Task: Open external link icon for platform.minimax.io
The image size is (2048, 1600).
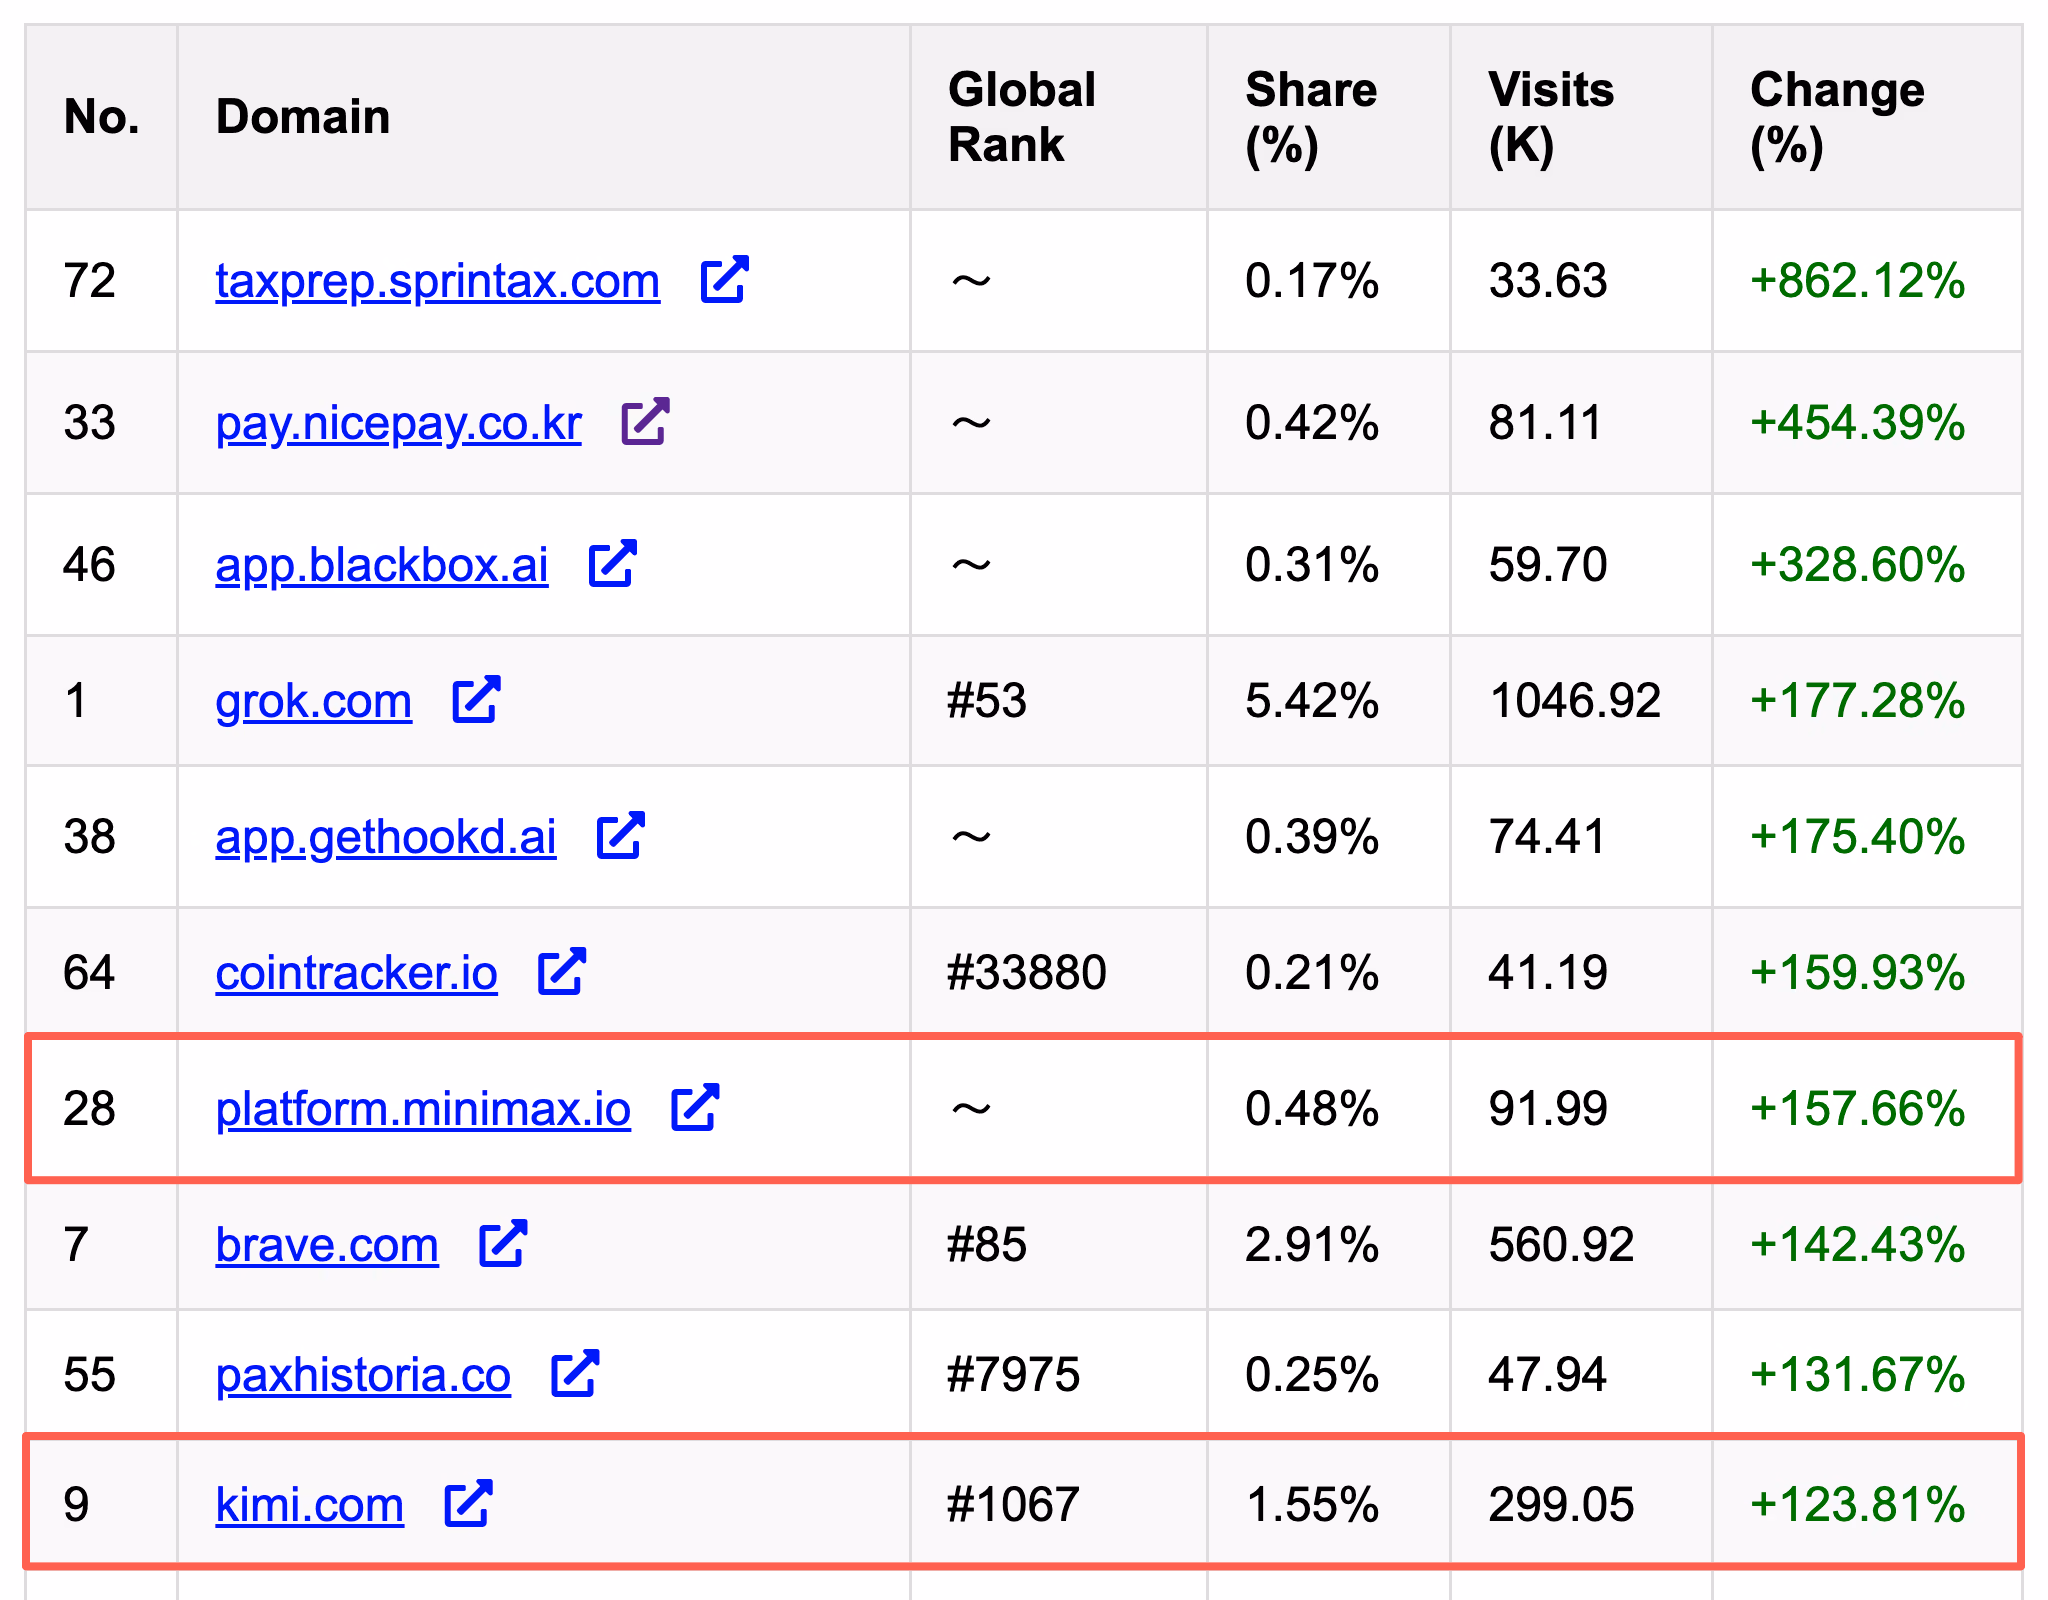Action: click(x=695, y=1108)
